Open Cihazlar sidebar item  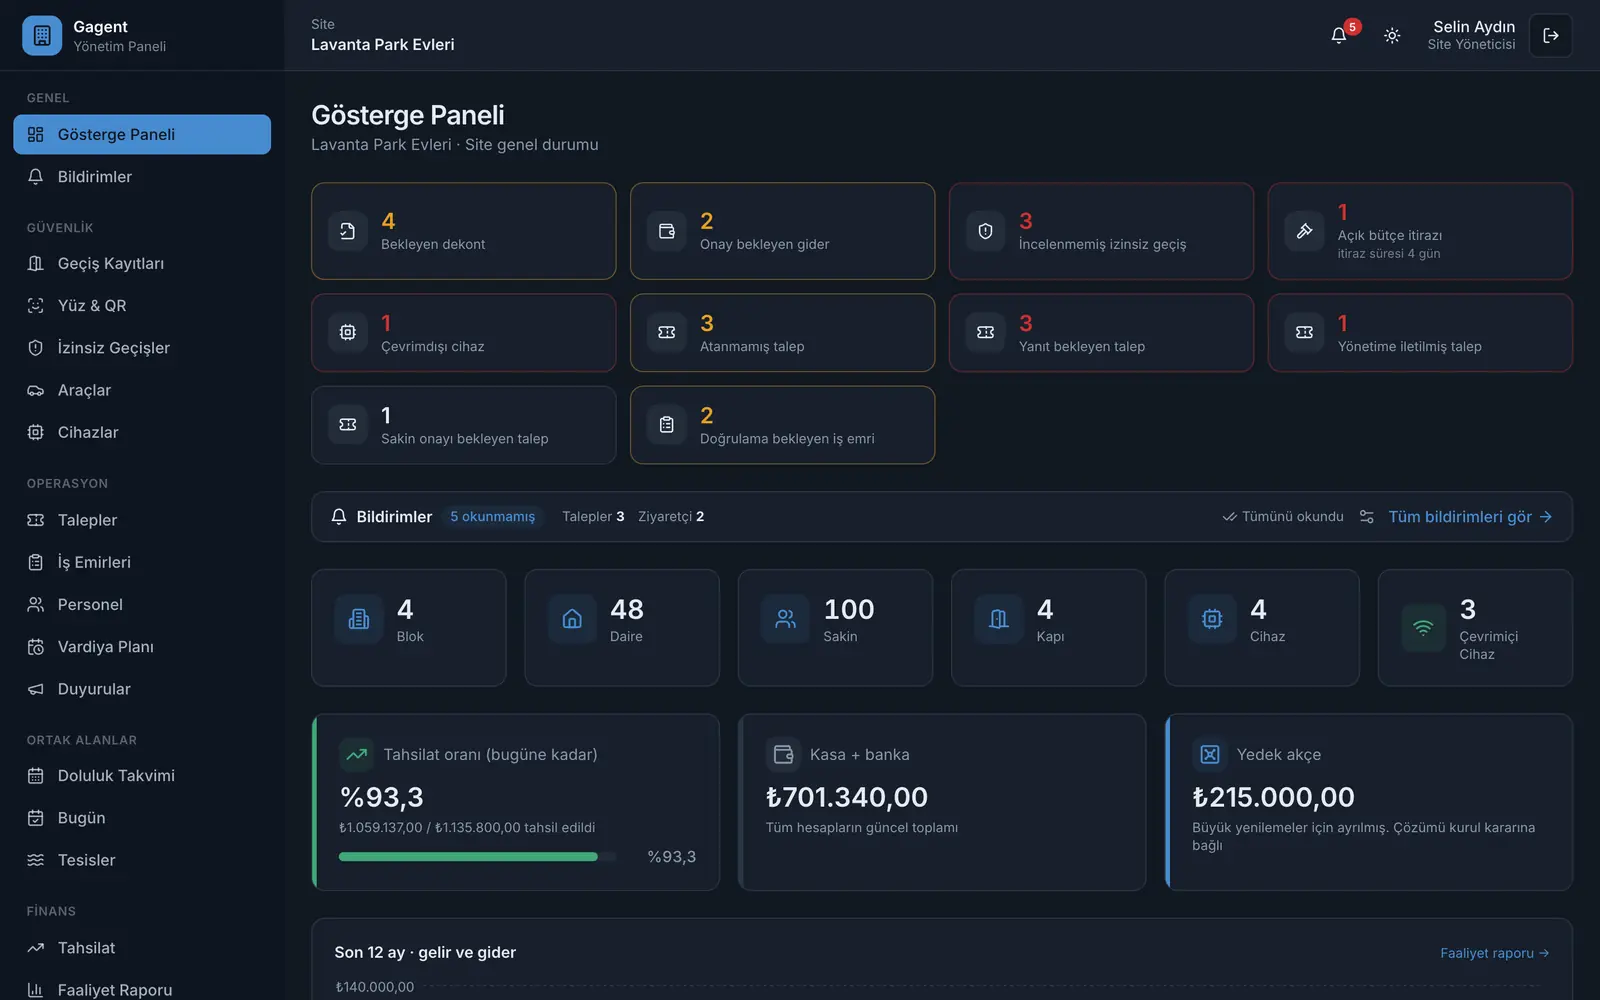[x=142, y=432]
